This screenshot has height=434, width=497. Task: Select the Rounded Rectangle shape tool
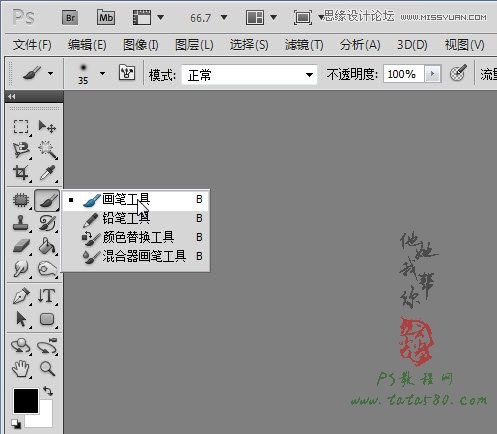coord(47,319)
